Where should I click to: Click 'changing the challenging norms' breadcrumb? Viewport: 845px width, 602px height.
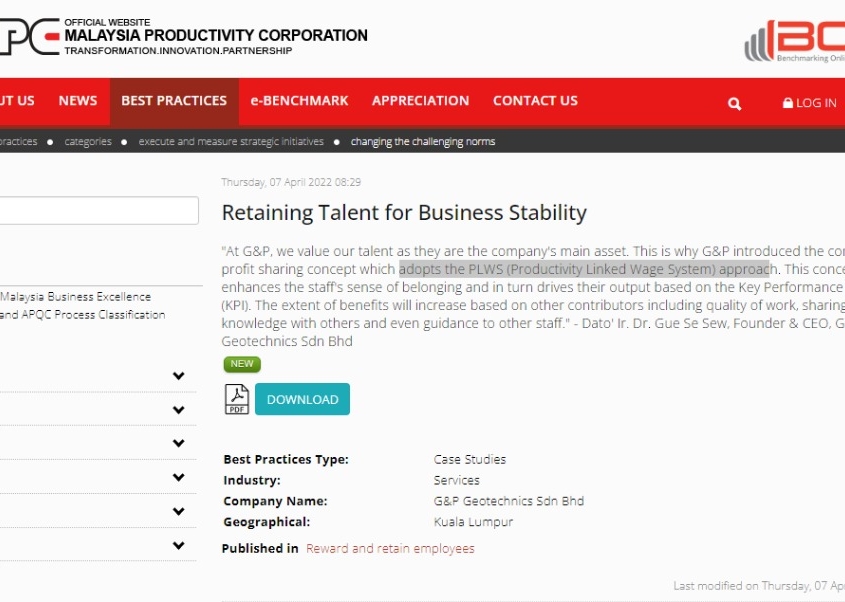(423, 142)
